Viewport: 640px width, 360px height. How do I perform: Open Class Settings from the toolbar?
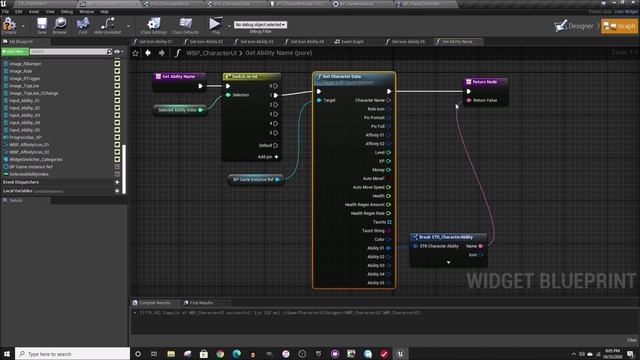tap(153, 24)
